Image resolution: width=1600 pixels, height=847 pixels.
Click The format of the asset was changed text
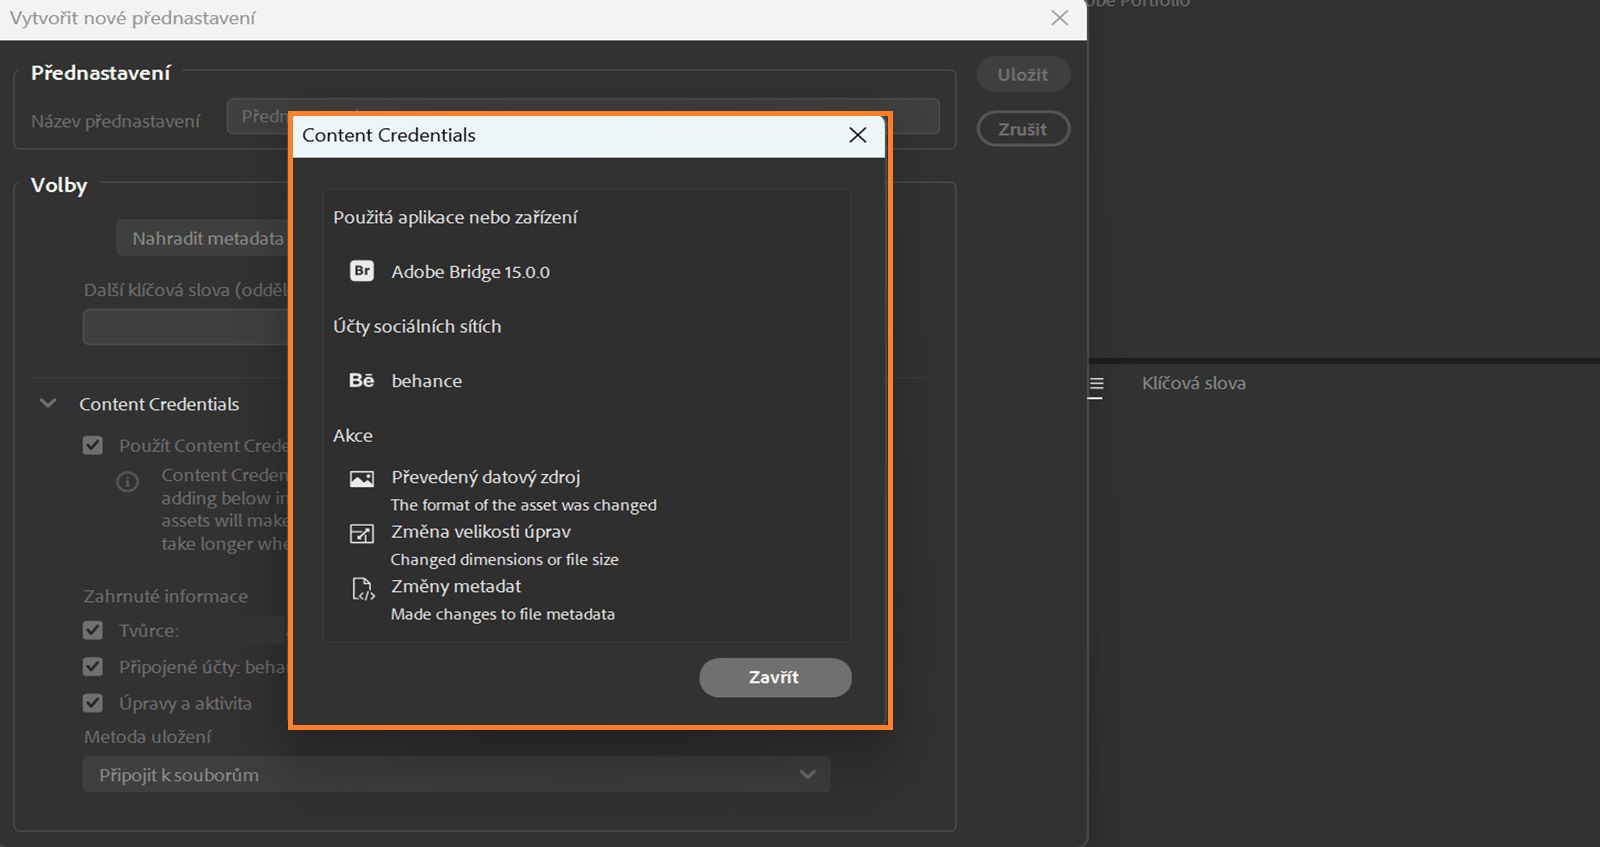coord(524,505)
